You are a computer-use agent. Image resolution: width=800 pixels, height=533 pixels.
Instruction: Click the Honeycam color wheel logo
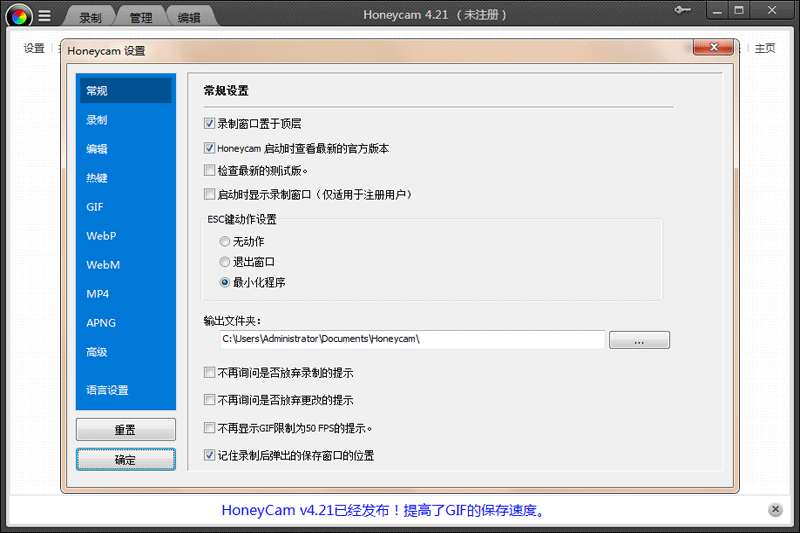tap(19, 15)
